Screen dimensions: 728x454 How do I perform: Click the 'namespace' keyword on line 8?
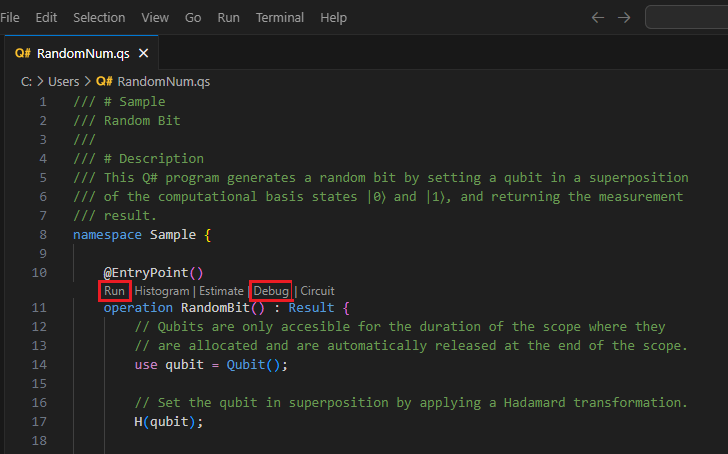pos(107,235)
